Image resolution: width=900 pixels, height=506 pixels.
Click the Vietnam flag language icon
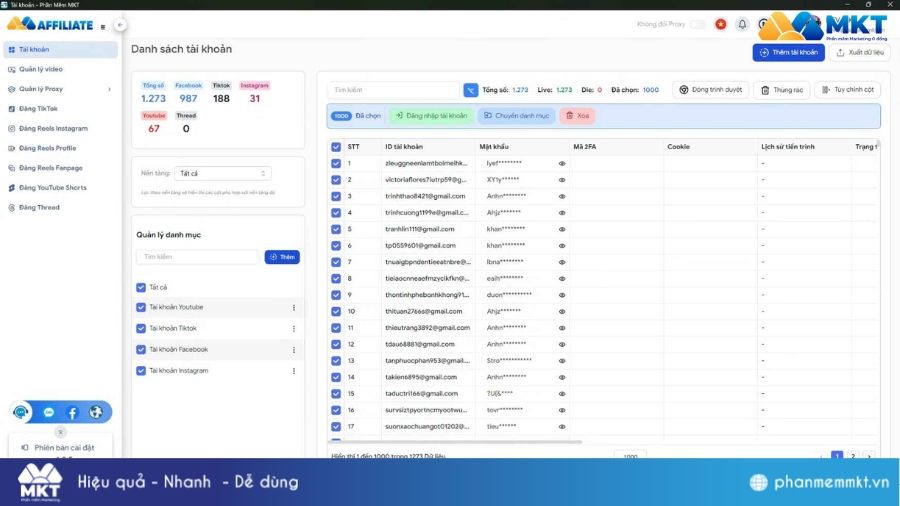720,24
